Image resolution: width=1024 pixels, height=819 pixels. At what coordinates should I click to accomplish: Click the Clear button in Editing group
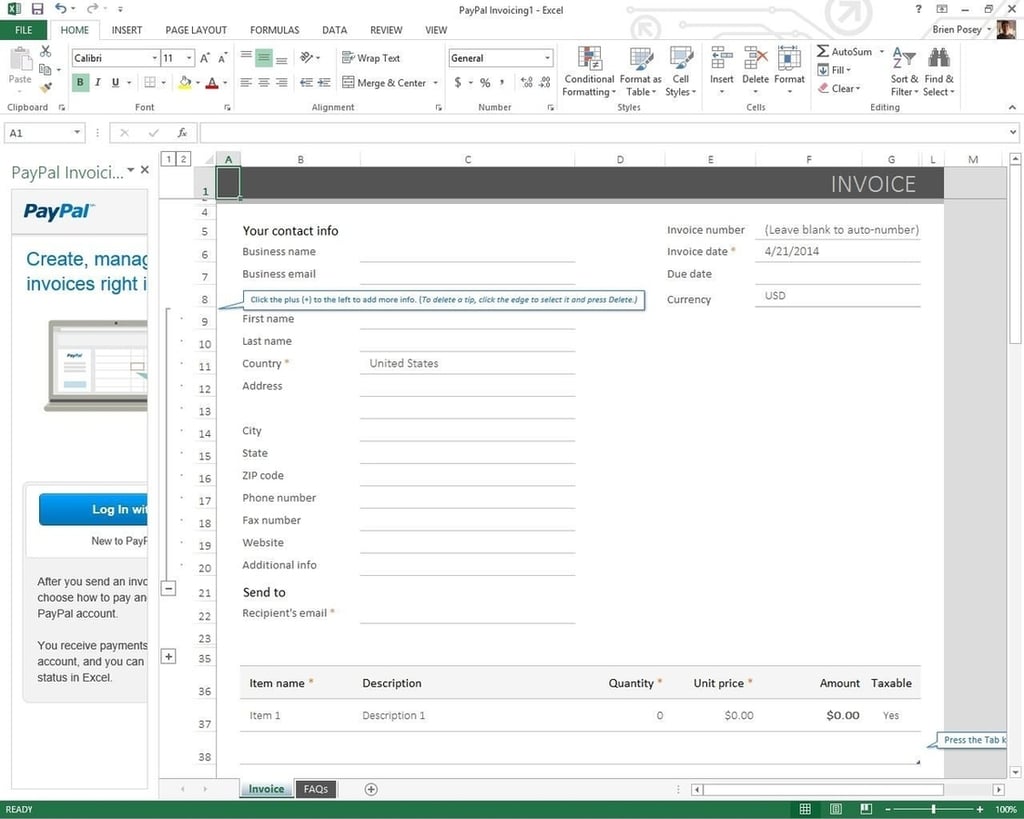(x=839, y=88)
